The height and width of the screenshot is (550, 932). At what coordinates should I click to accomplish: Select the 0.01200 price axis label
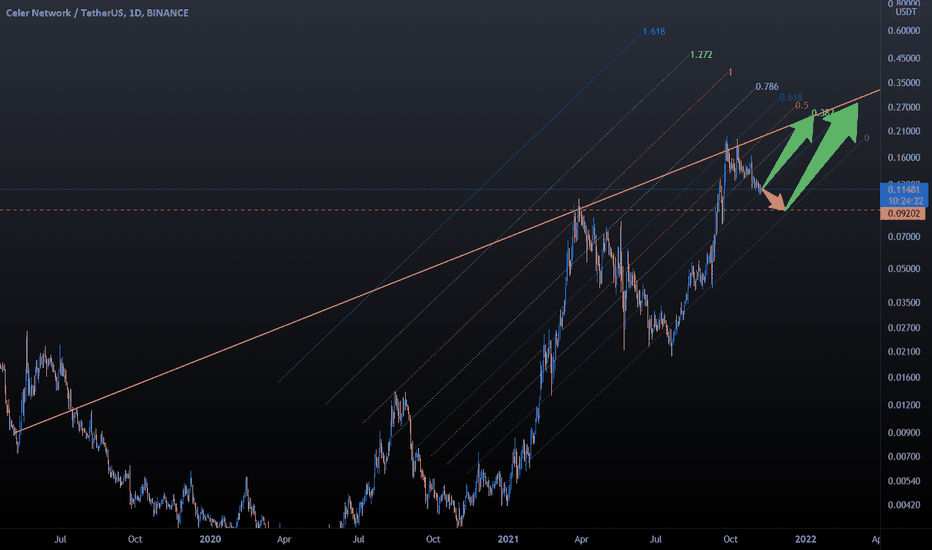coord(903,405)
